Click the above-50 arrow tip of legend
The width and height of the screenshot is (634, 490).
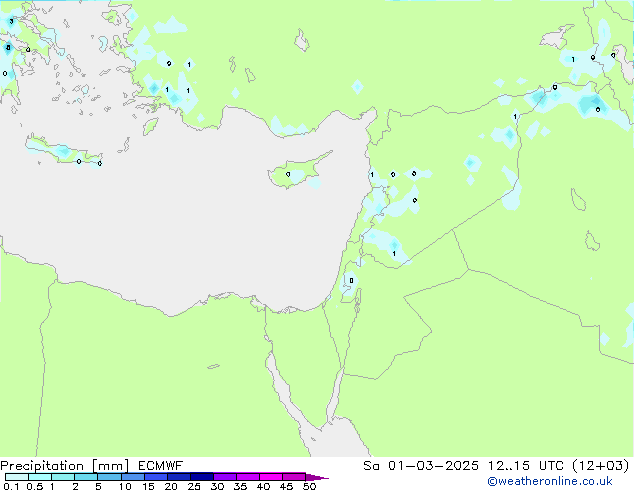[317, 477]
